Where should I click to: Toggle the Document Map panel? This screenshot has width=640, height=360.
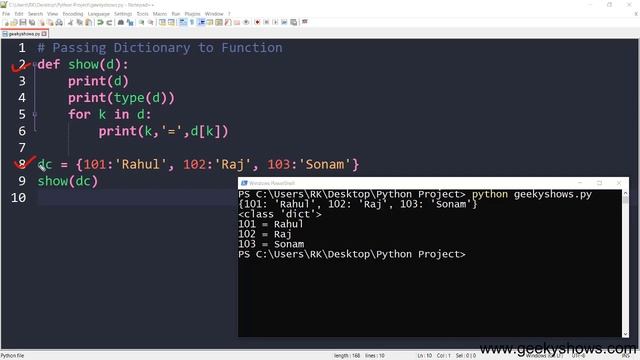tap(219, 22)
